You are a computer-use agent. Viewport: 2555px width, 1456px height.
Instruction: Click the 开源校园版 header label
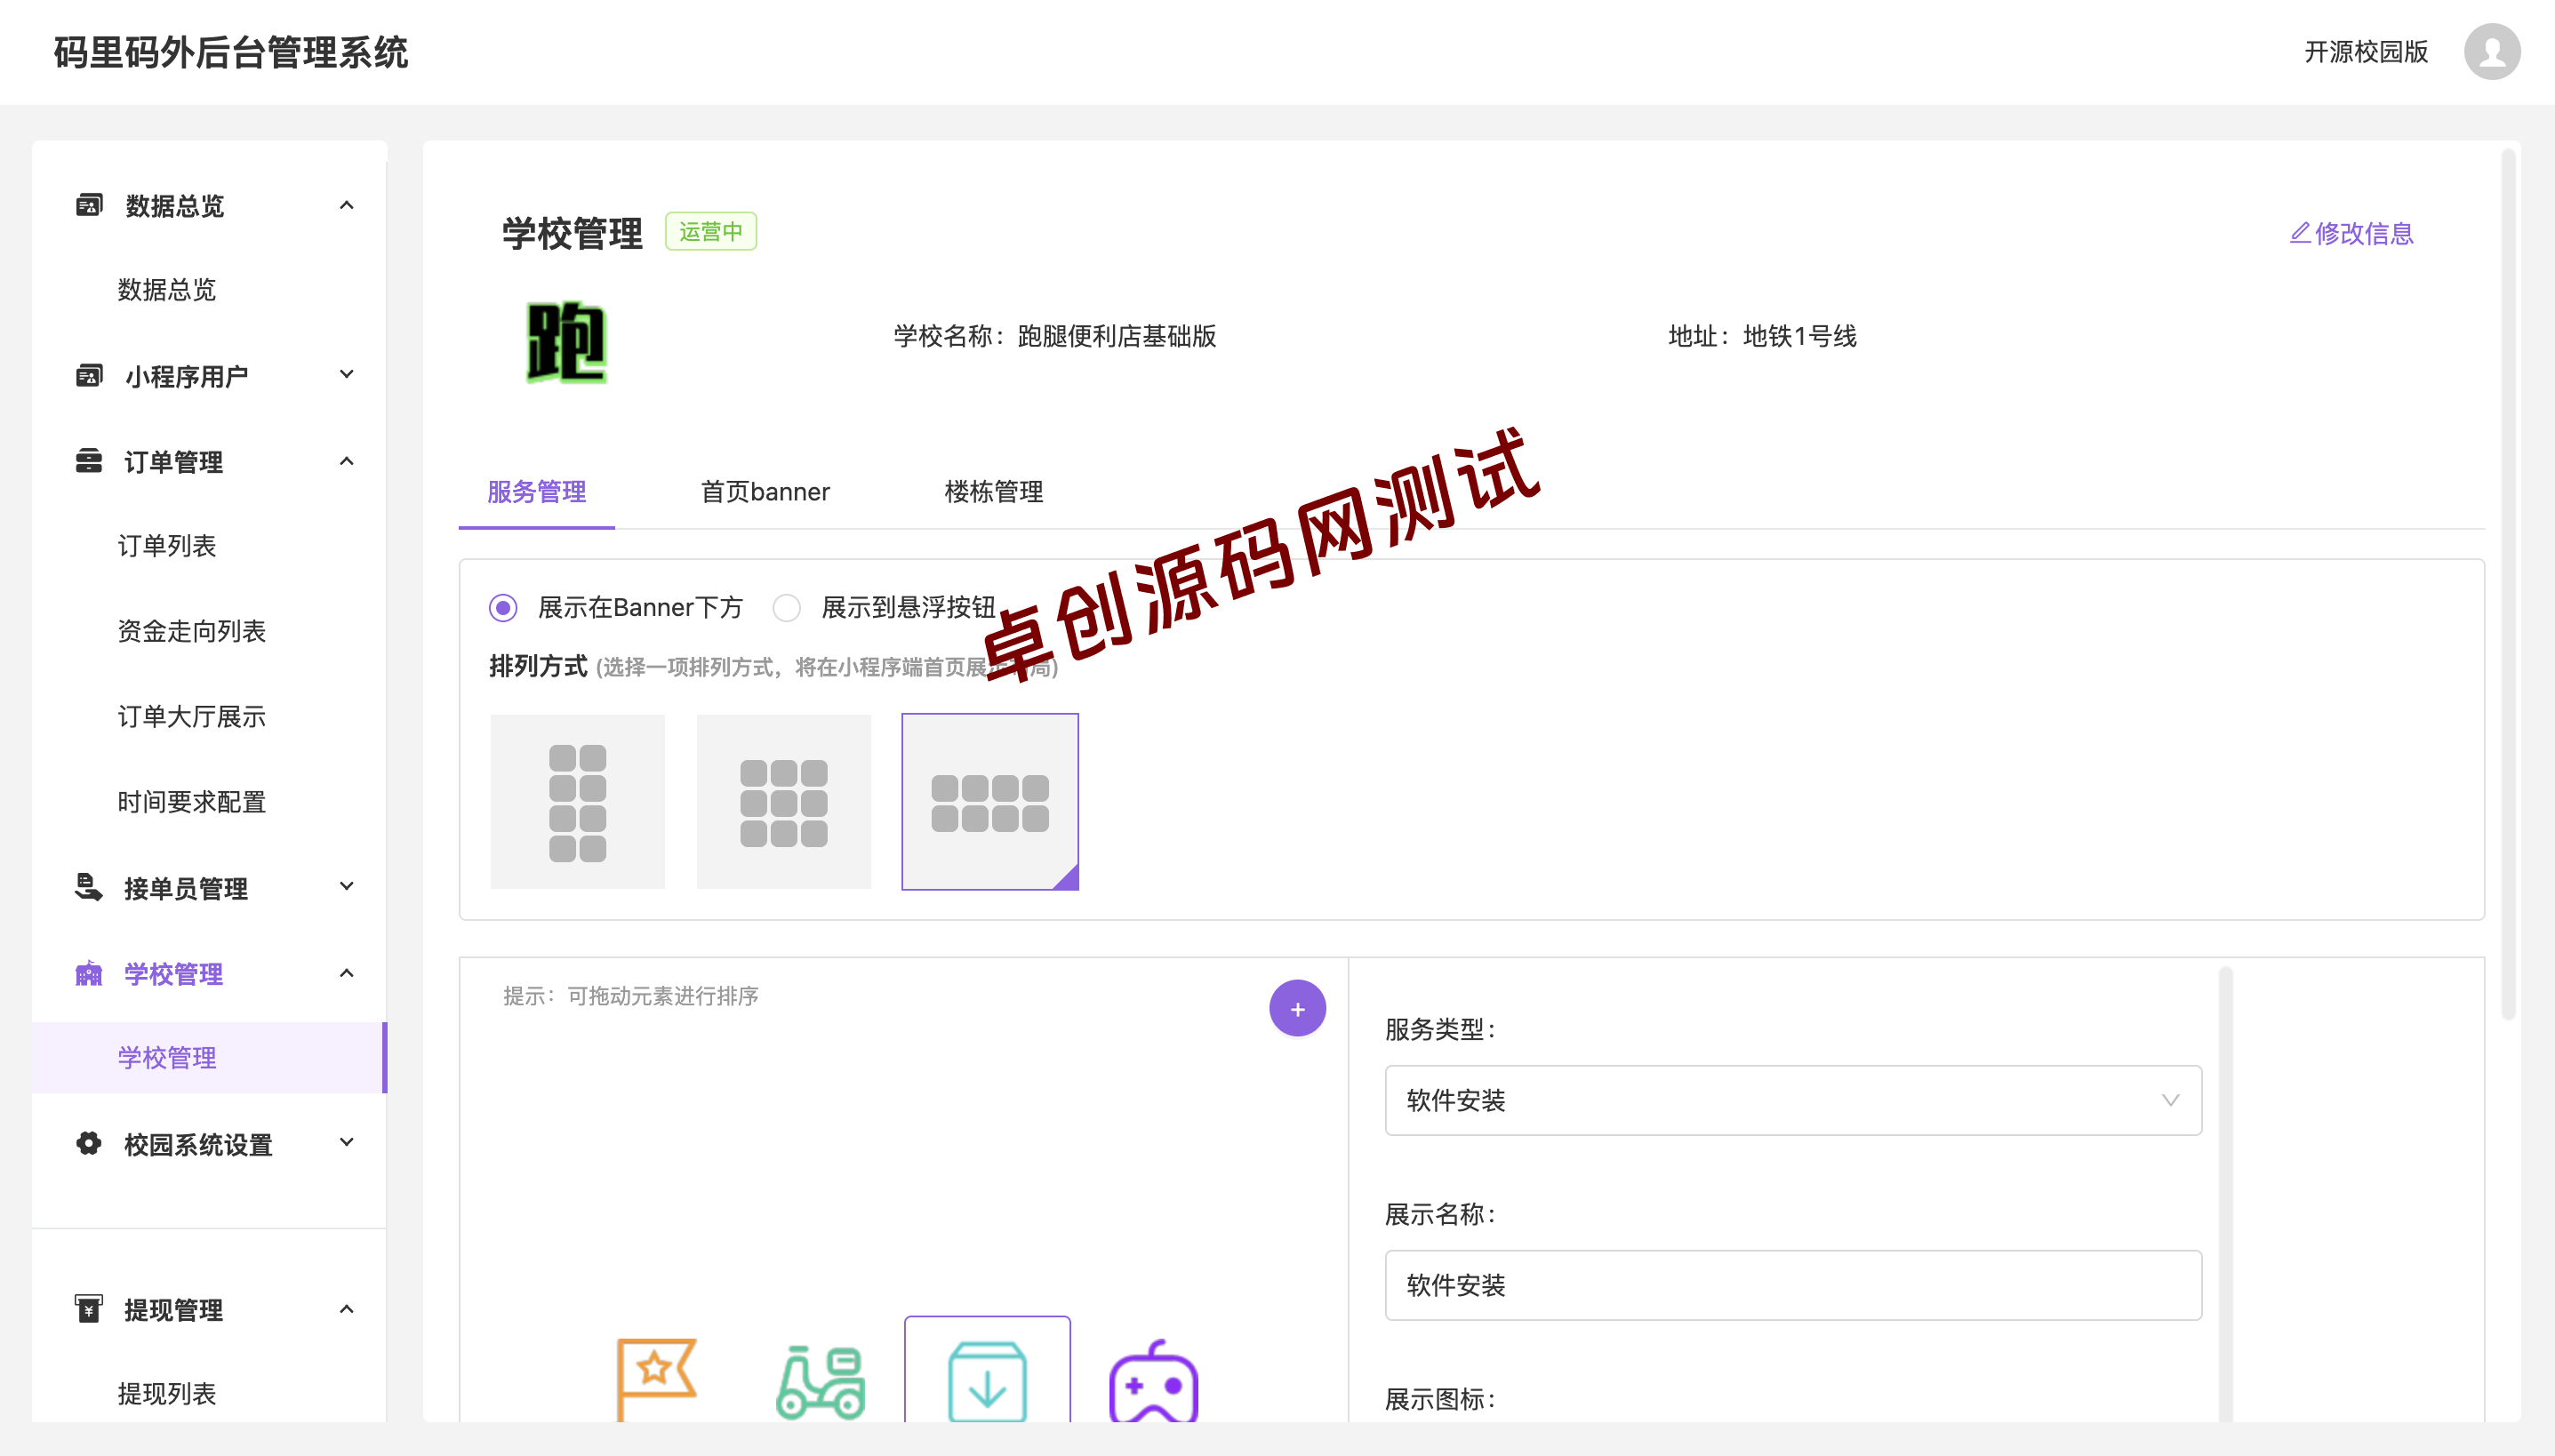[x=2367, y=52]
